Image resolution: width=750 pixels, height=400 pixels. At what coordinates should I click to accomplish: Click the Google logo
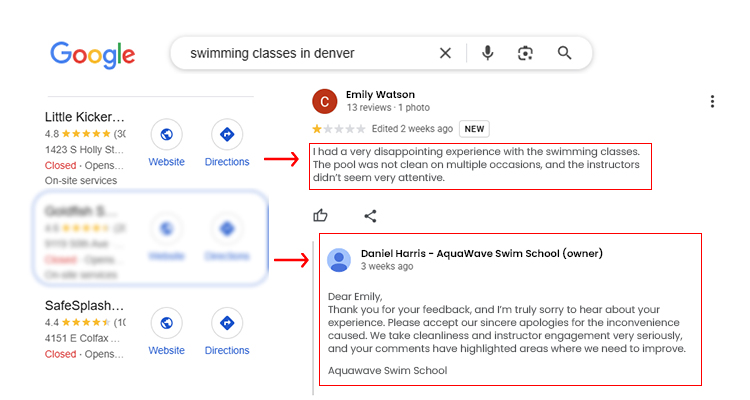(93, 55)
